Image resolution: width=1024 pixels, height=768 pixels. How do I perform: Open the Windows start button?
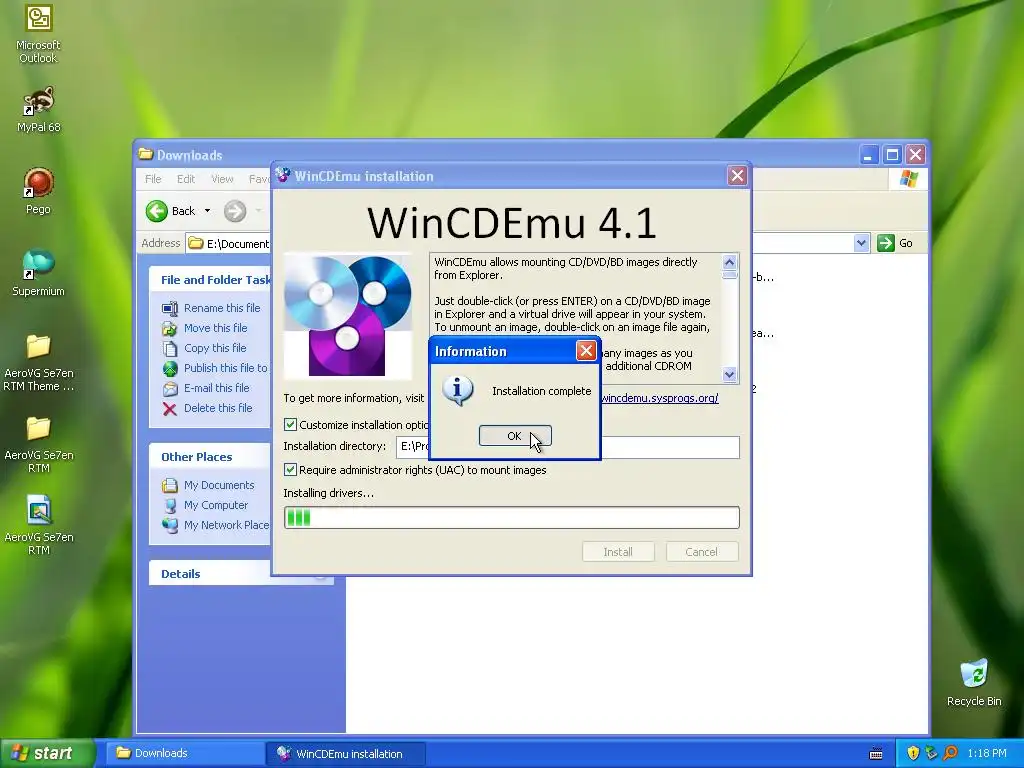click(47, 753)
